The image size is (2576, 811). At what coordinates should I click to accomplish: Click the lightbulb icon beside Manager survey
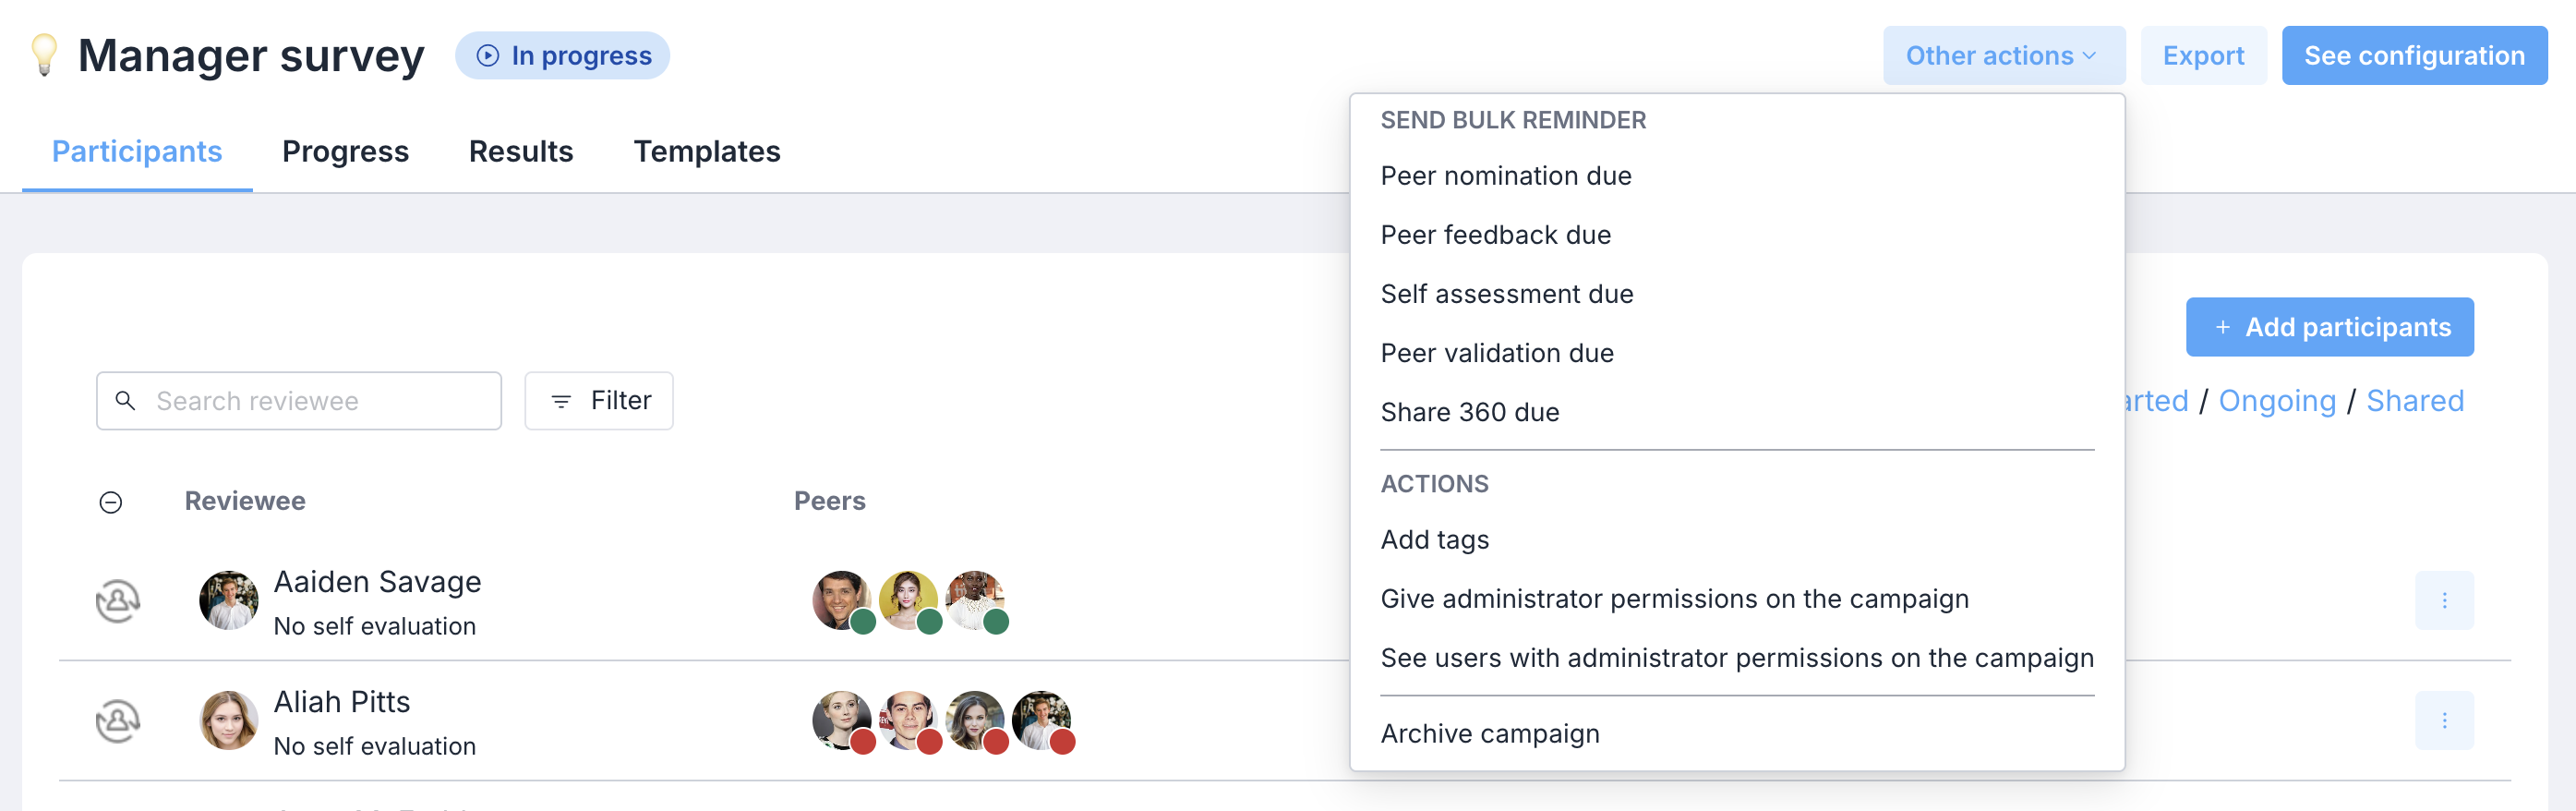pyautogui.click(x=44, y=55)
